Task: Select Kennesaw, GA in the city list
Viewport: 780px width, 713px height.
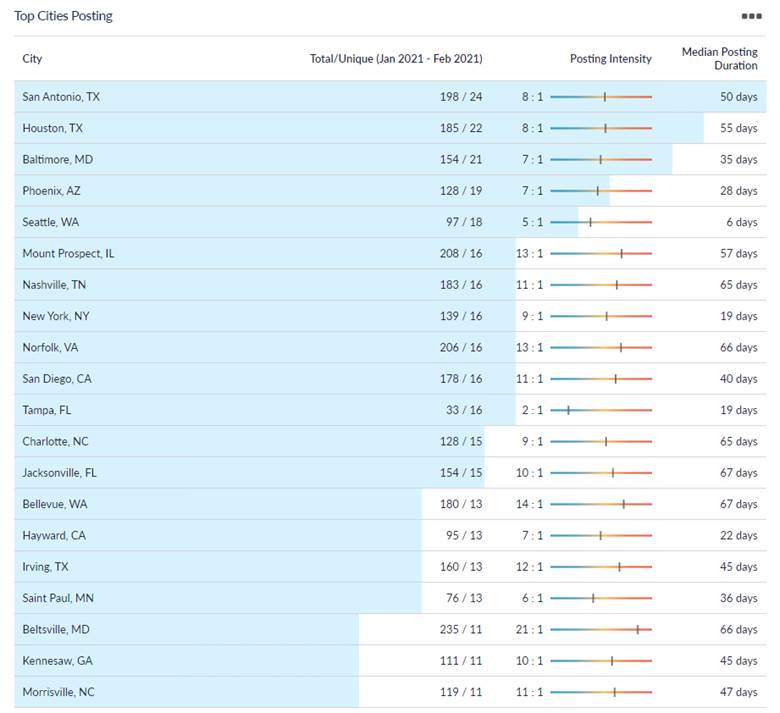Action: 57,661
